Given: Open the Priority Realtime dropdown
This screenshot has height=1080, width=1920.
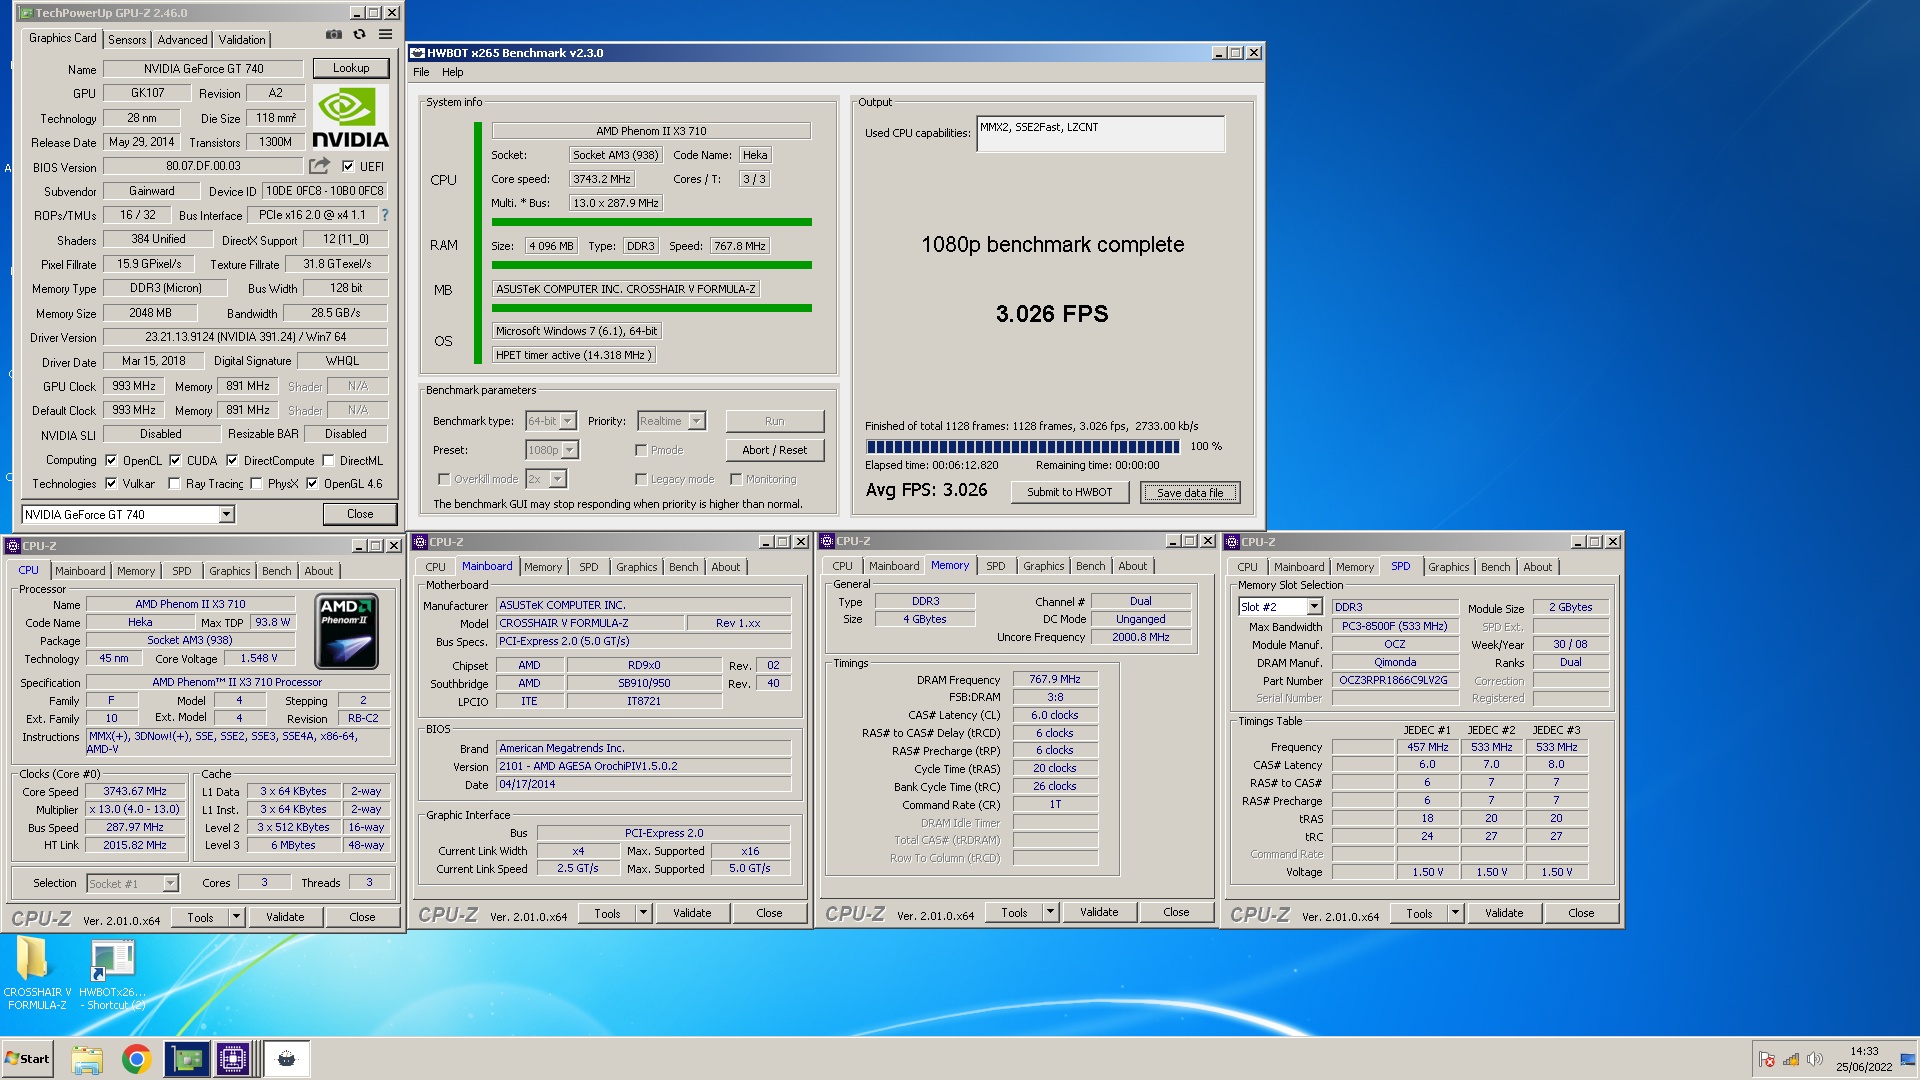Looking at the screenshot, I should (x=697, y=421).
